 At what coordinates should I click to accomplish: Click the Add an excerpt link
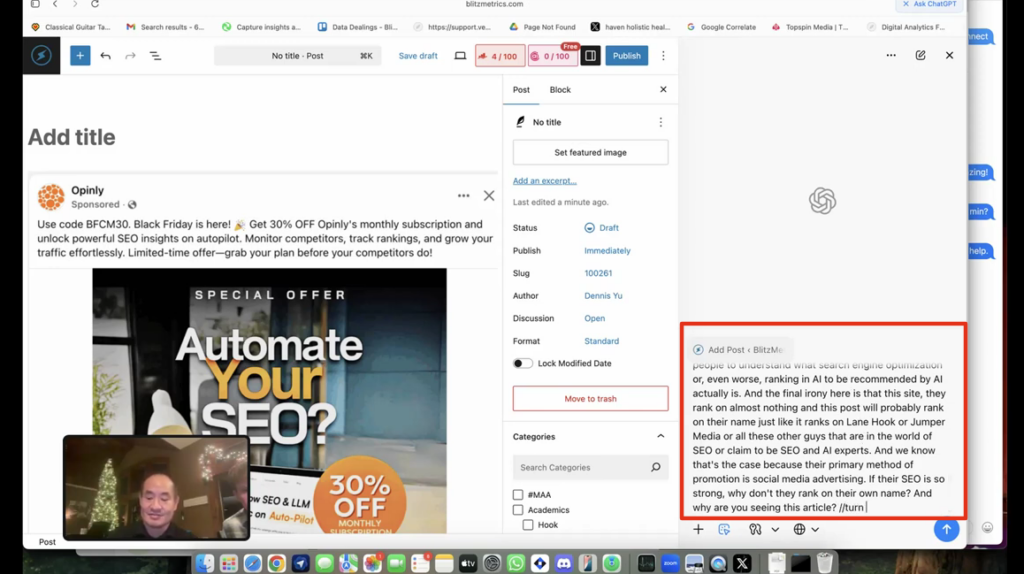[544, 181]
